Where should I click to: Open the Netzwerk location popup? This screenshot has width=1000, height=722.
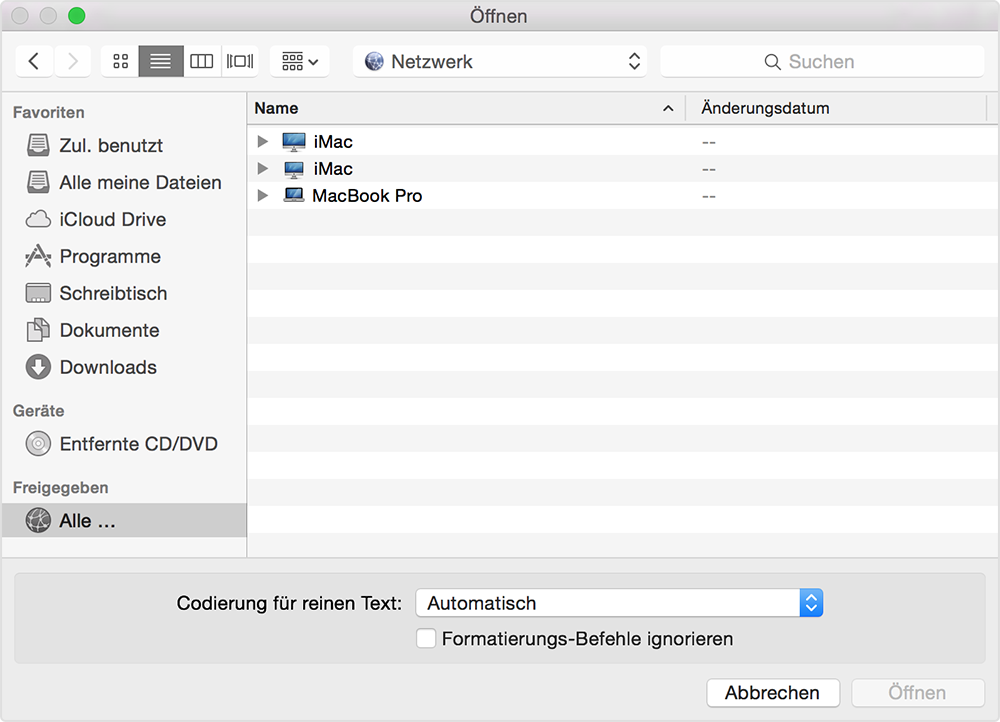(500, 61)
